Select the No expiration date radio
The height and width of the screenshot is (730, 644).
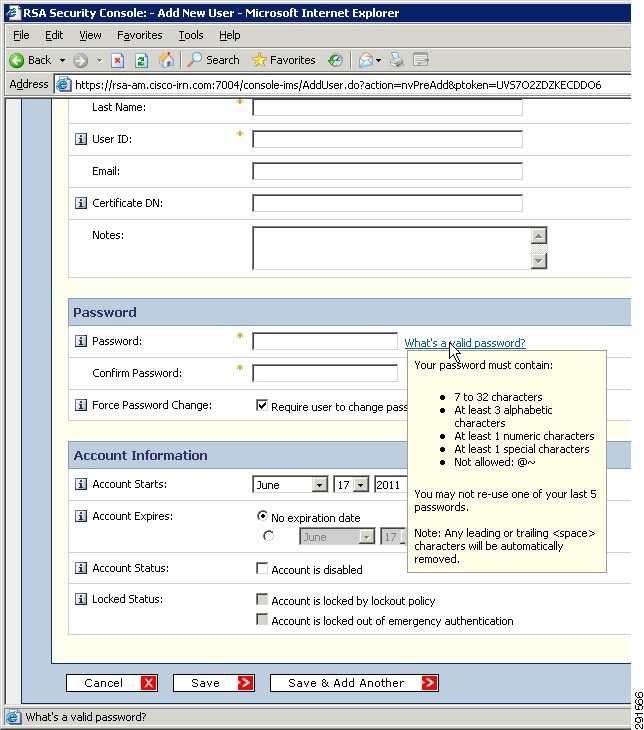click(263, 516)
